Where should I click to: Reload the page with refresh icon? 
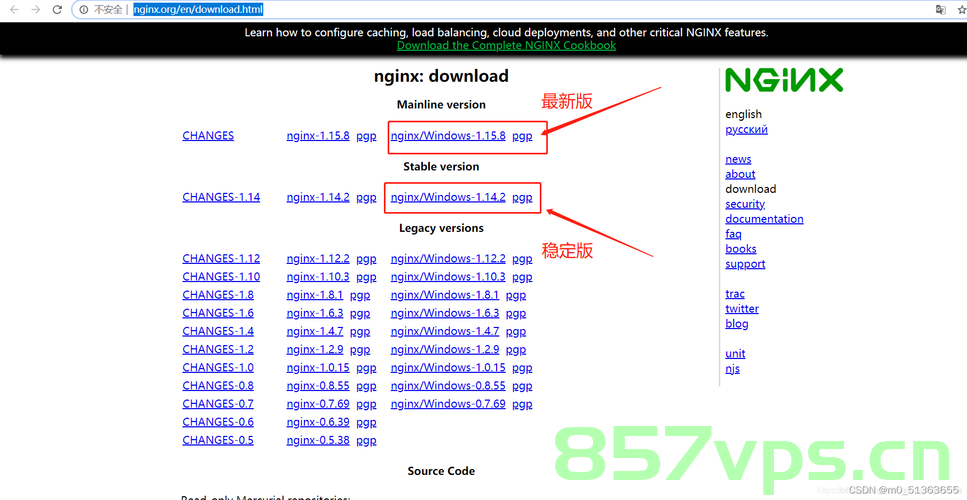pyautogui.click(x=57, y=9)
